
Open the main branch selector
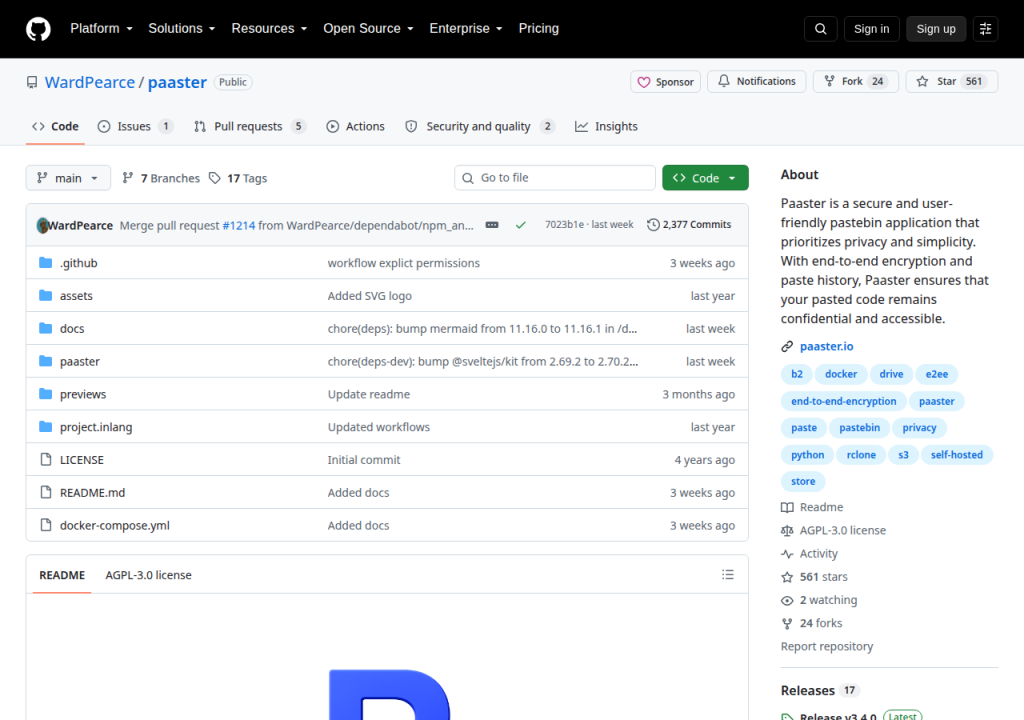(x=68, y=178)
